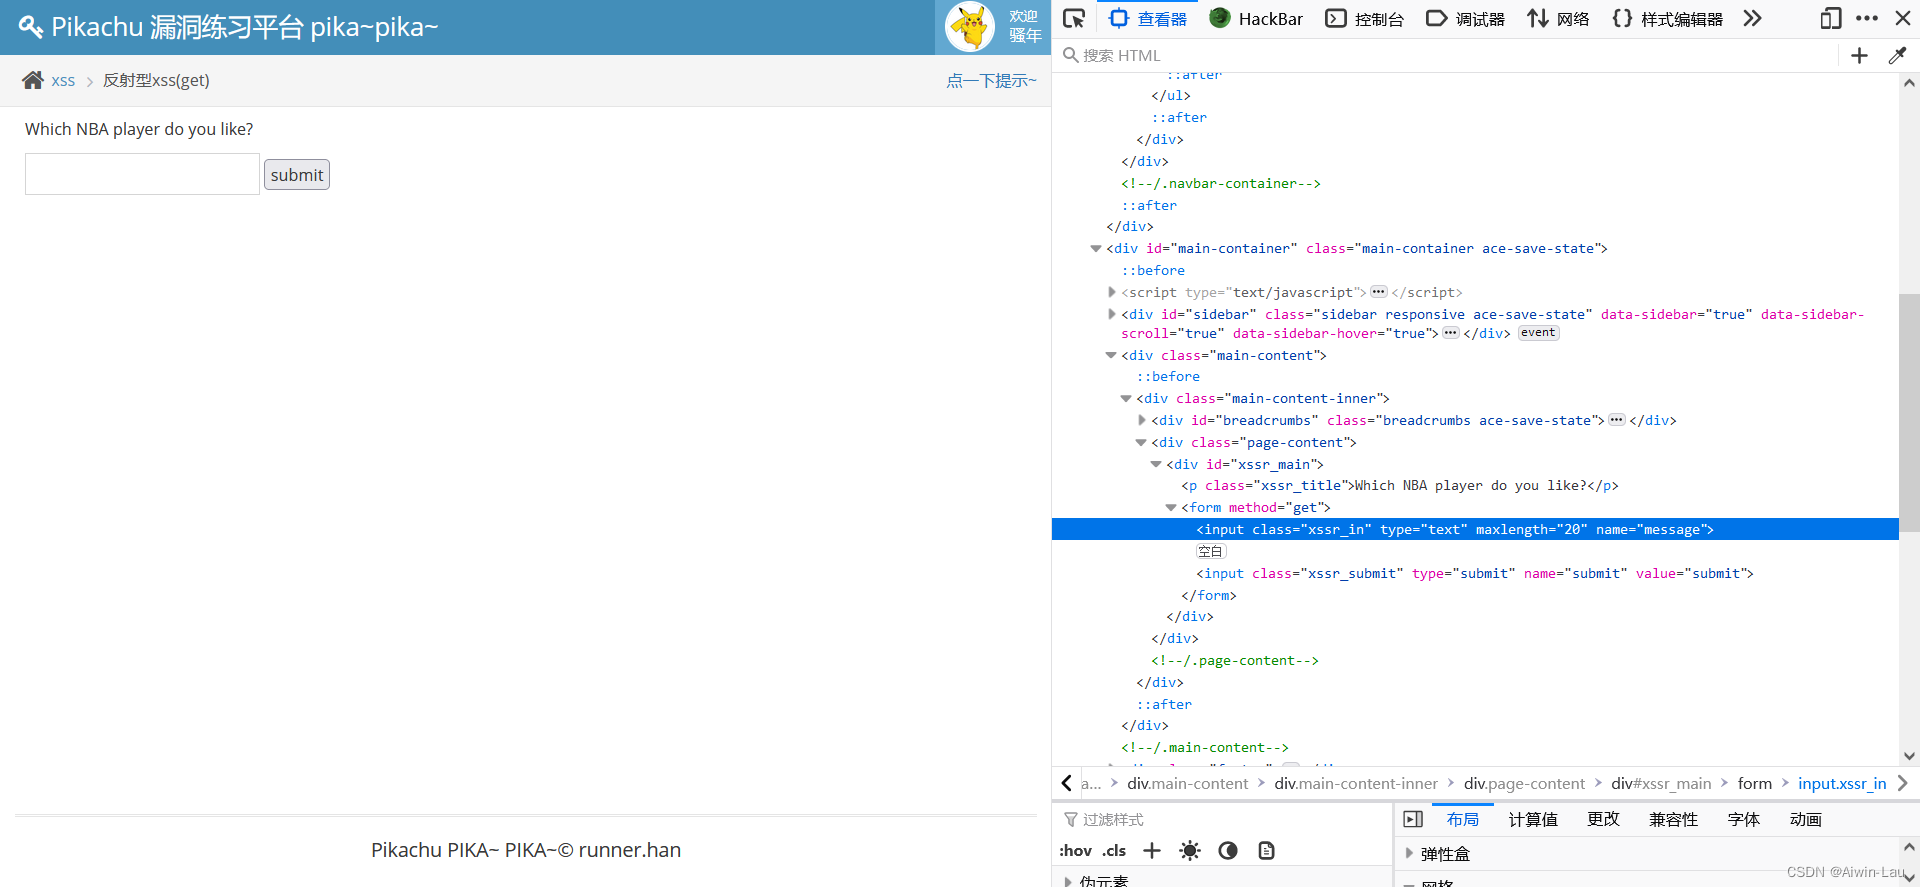Add a new style rule plus
The height and width of the screenshot is (887, 1920).
(x=1152, y=851)
